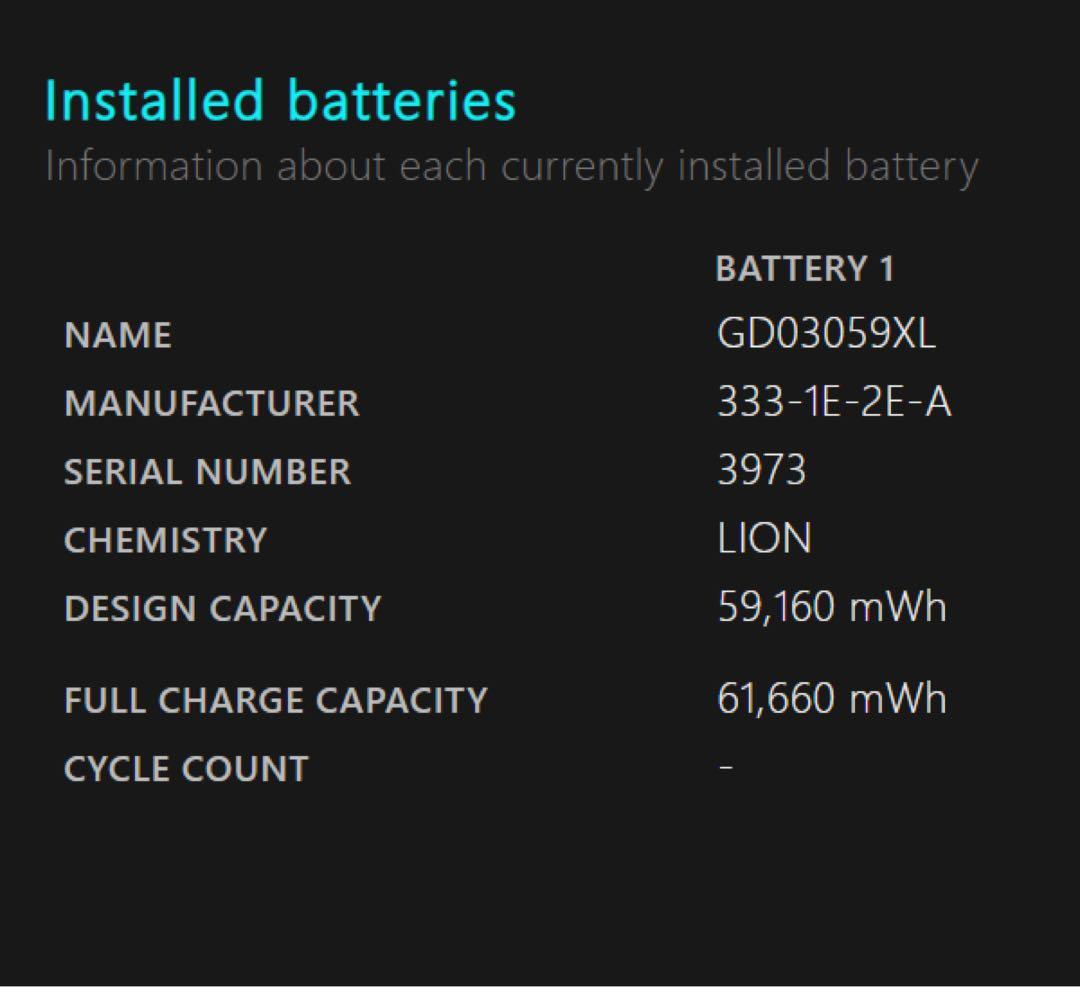
Task: Select the BATTERY 1 column header
Action: click(804, 269)
